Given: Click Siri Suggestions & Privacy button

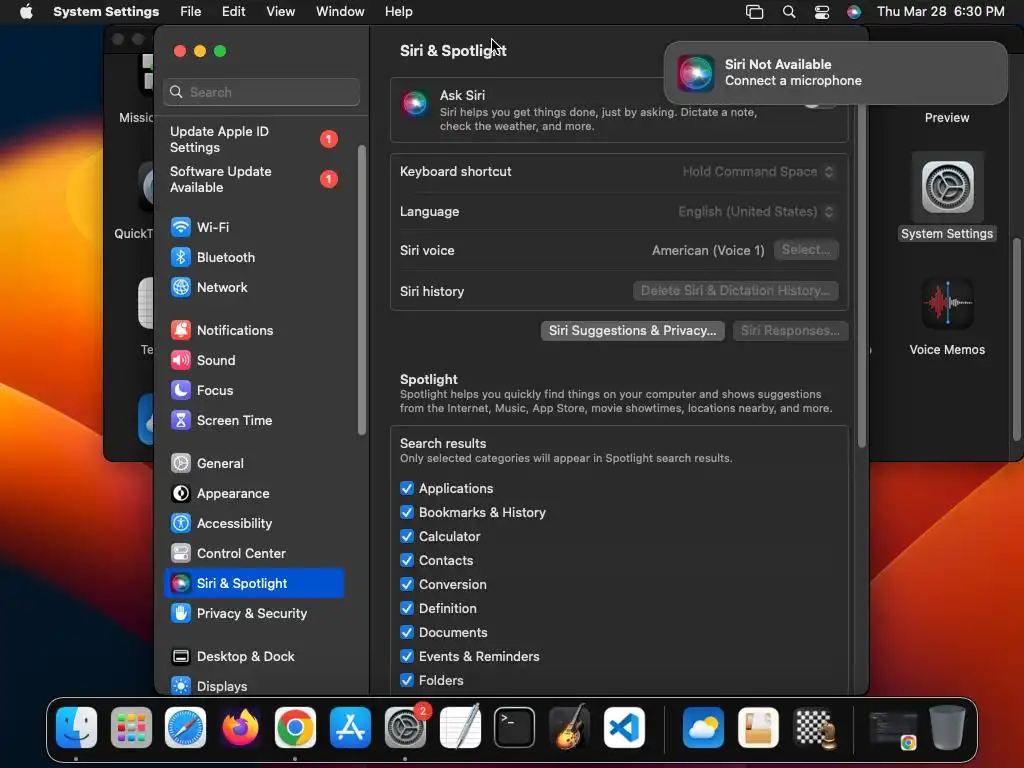Looking at the screenshot, I should pos(632,330).
